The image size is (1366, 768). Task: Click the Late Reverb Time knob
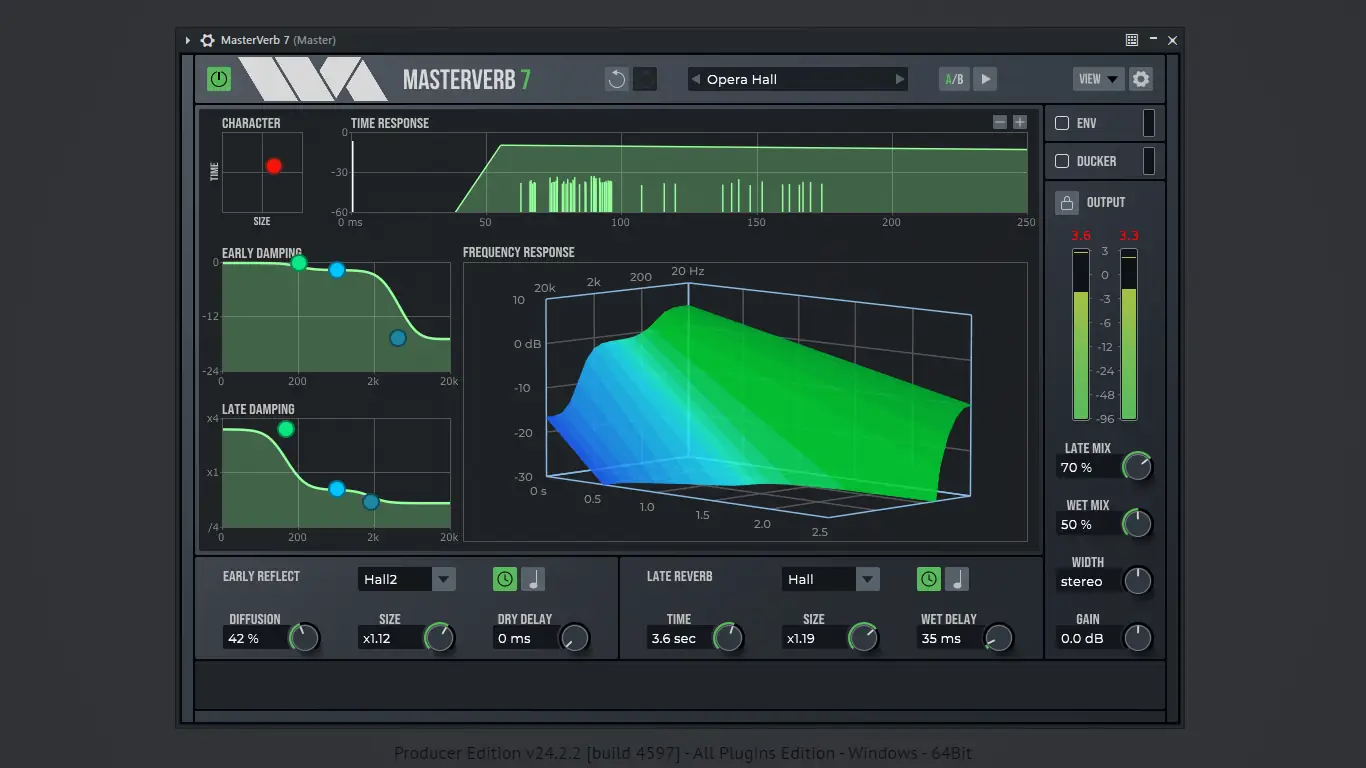(728, 638)
